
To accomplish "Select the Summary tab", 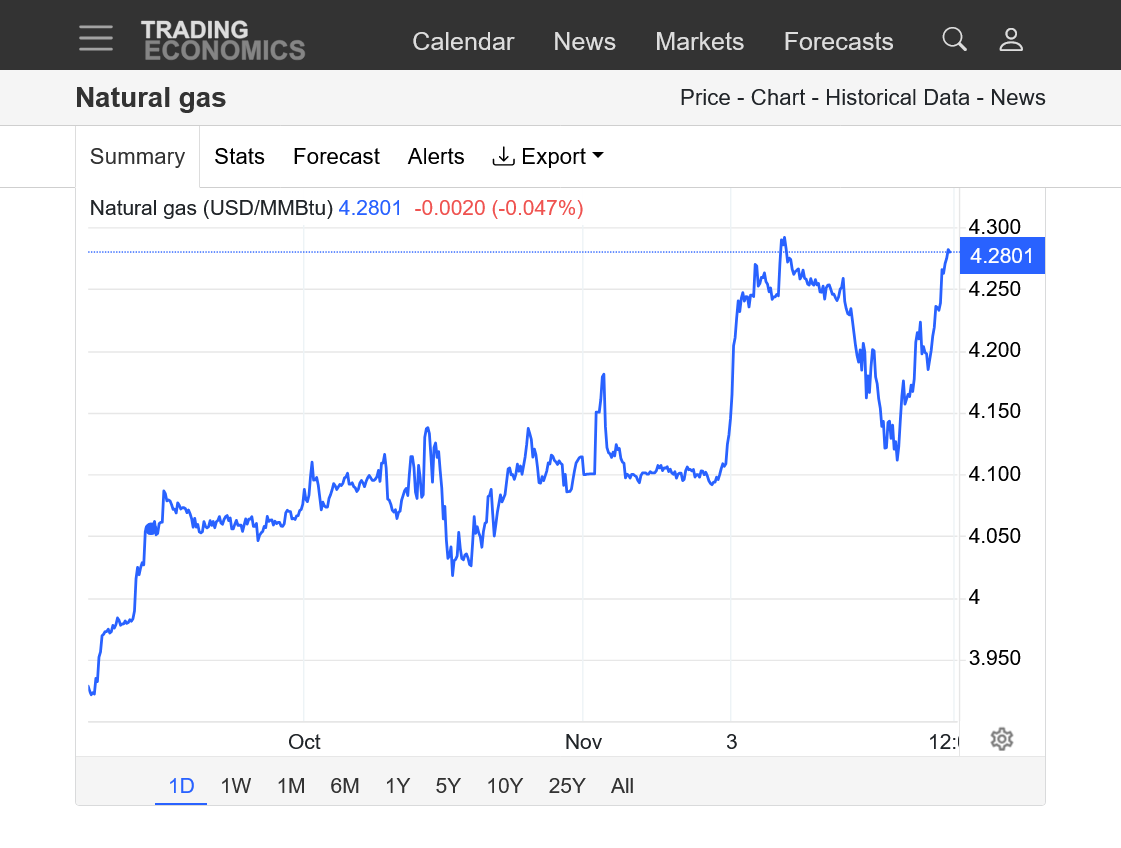I will 137,157.
